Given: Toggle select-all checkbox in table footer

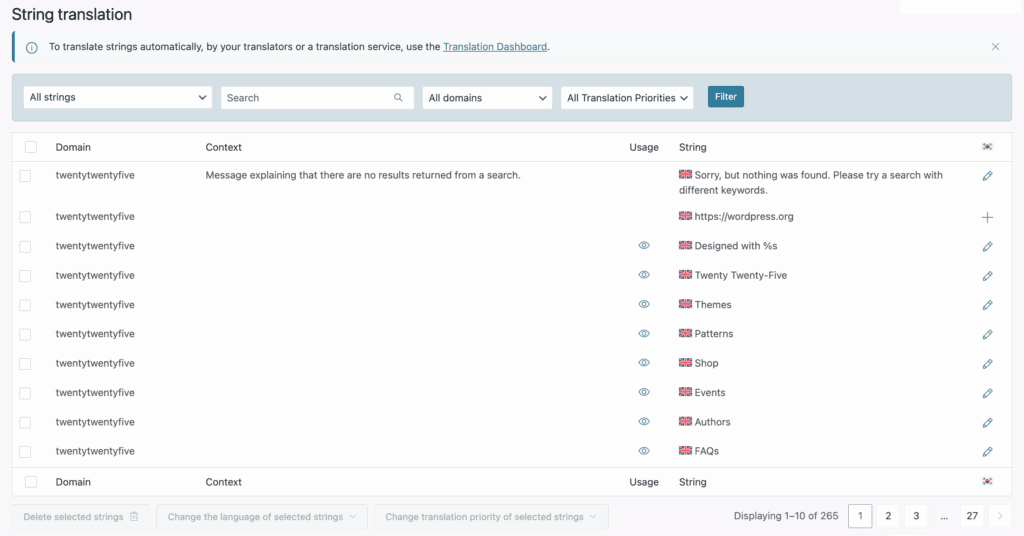Looking at the screenshot, I should pos(31,482).
